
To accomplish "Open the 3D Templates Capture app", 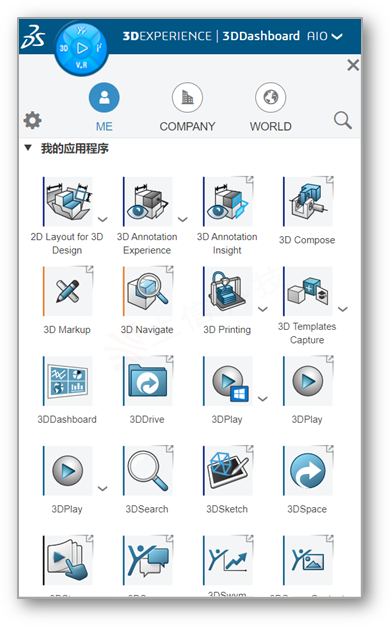I will (x=307, y=291).
